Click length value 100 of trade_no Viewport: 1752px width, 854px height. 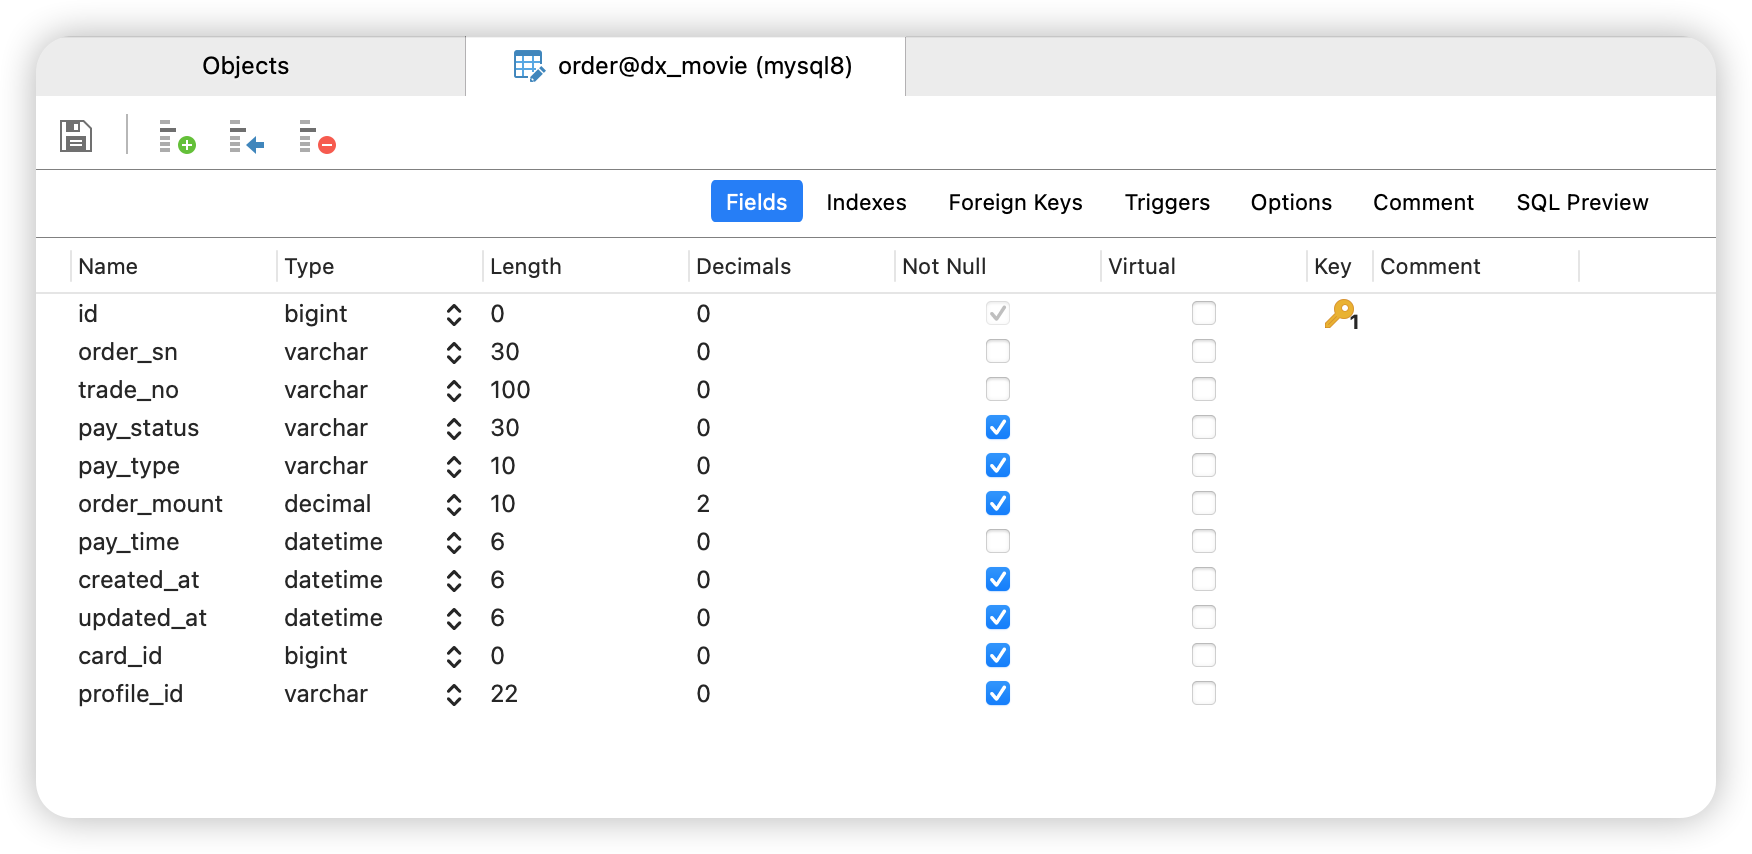[510, 390]
